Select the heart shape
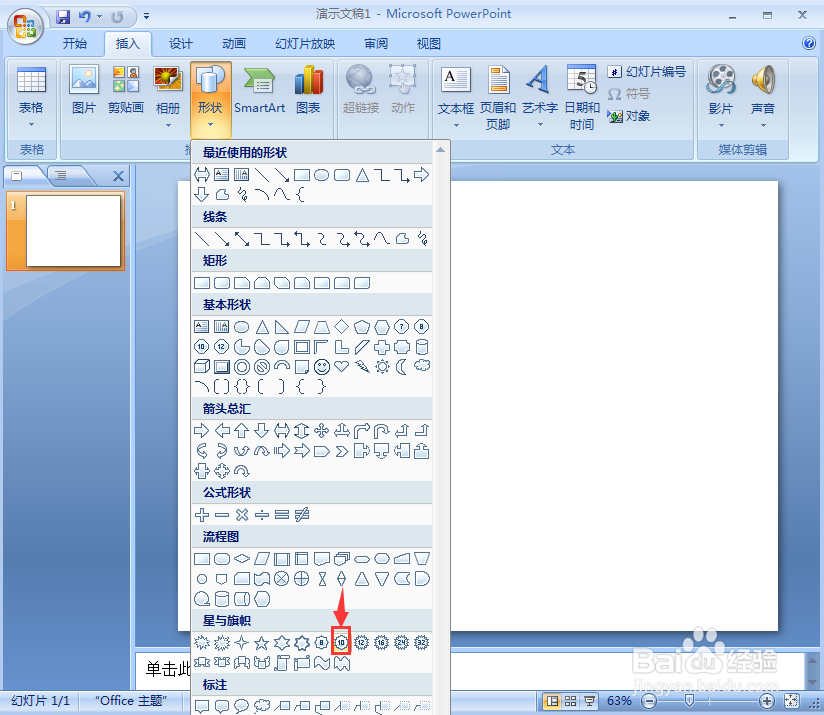Screen dimensions: 824x715 pyautogui.click(x=342, y=367)
